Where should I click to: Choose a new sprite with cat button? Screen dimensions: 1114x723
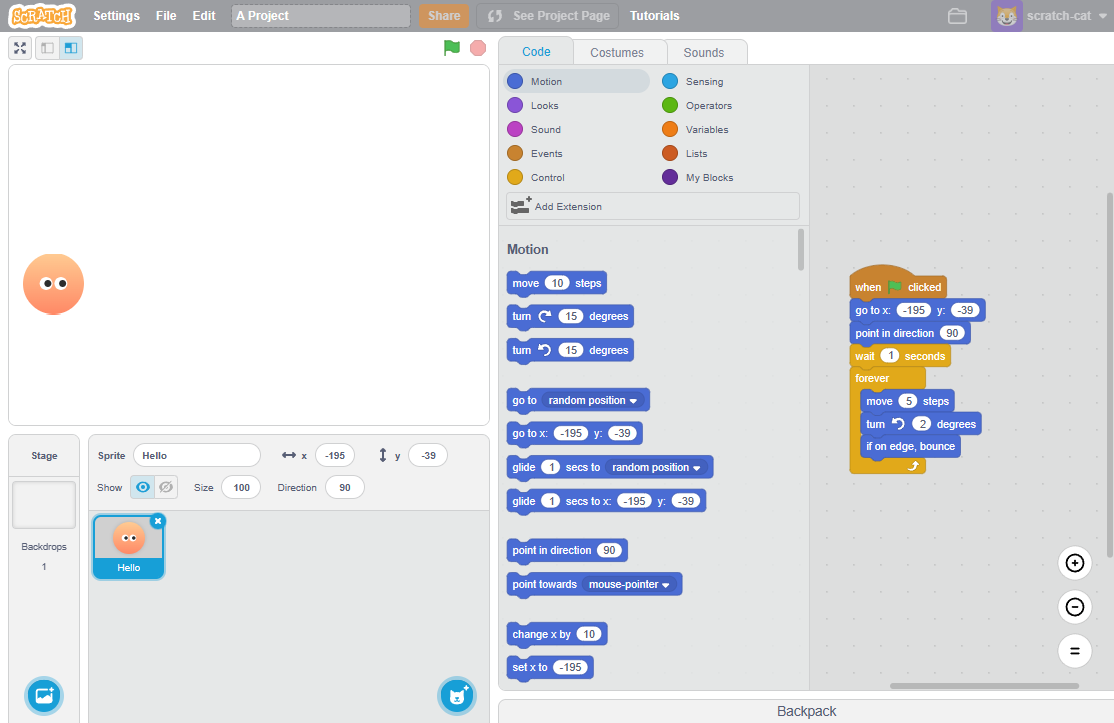pyautogui.click(x=457, y=696)
